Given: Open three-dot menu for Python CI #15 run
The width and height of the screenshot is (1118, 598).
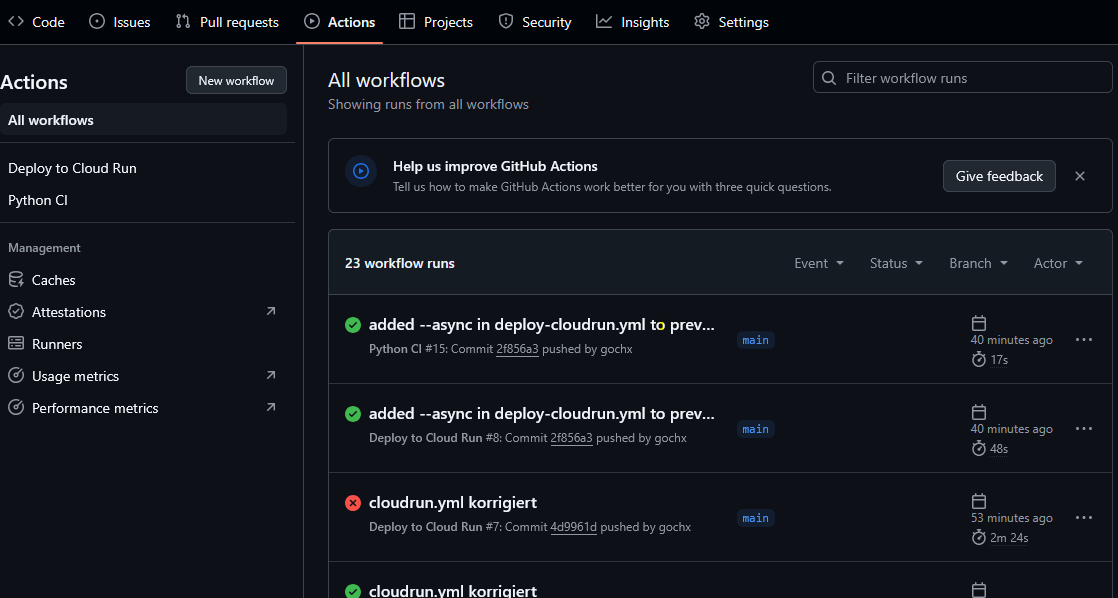Looking at the screenshot, I should [x=1083, y=340].
